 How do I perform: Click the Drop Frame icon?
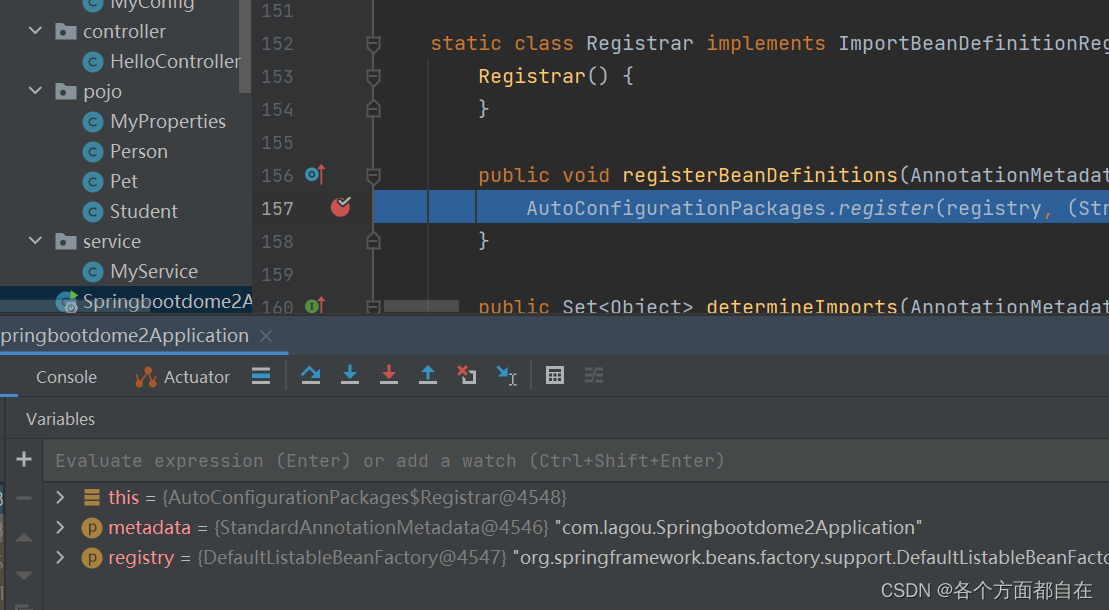click(x=467, y=375)
